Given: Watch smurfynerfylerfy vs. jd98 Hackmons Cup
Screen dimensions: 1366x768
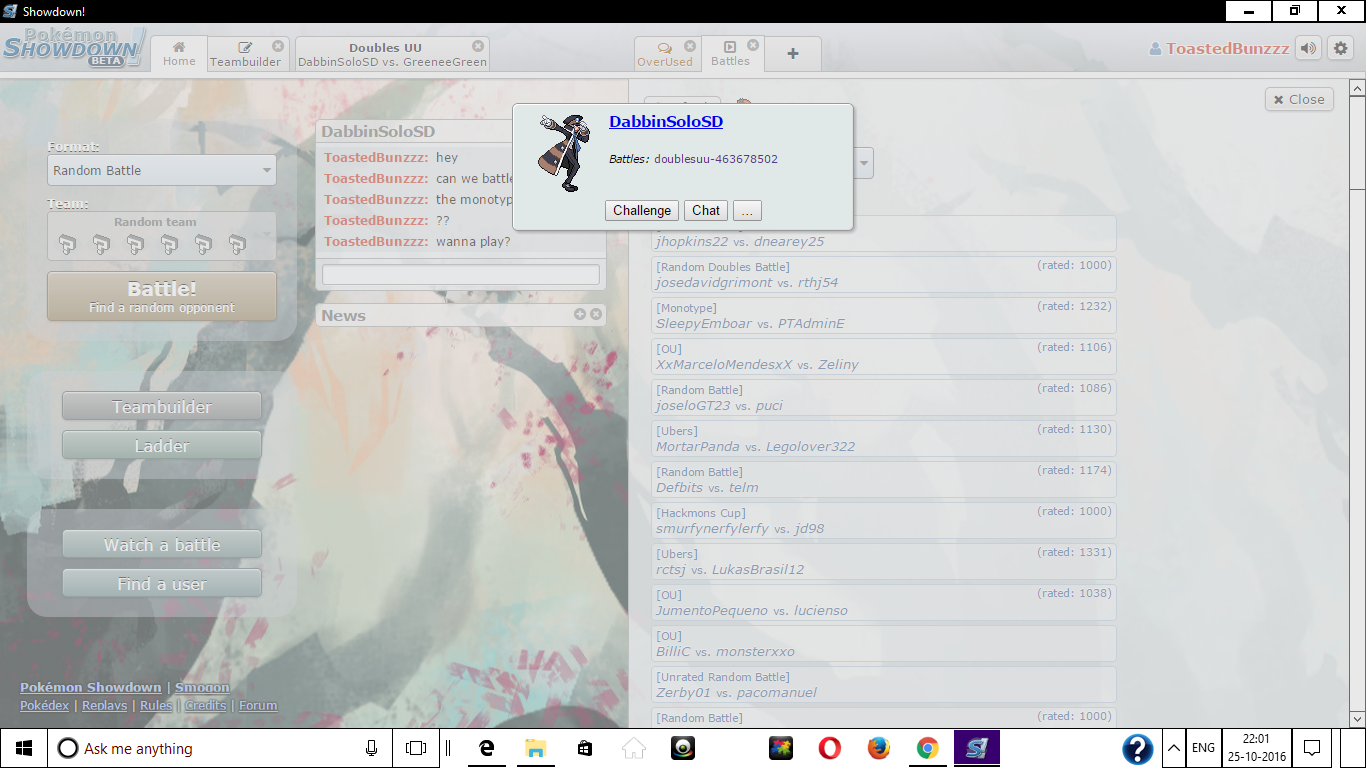Looking at the screenshot, I should (x=883, y=520).
